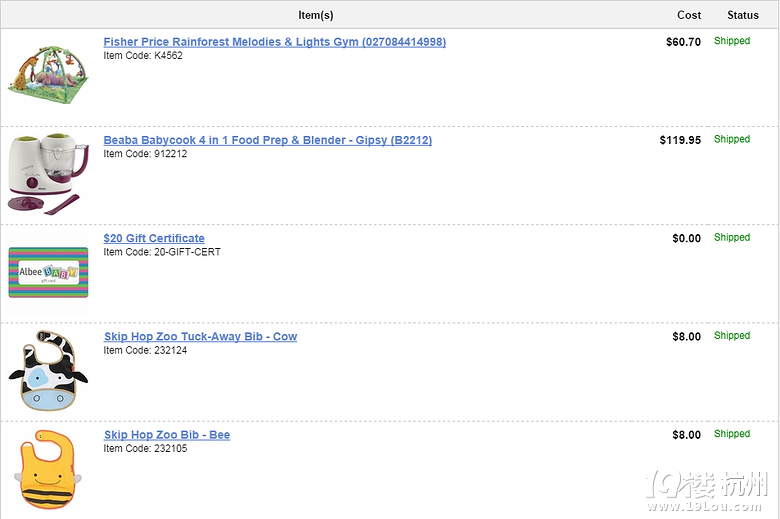The width and height of the screenshot is (780, 519).
Task: Click the Beaba Babycook blender thumbnail
Action: click(x=48, y=174)
